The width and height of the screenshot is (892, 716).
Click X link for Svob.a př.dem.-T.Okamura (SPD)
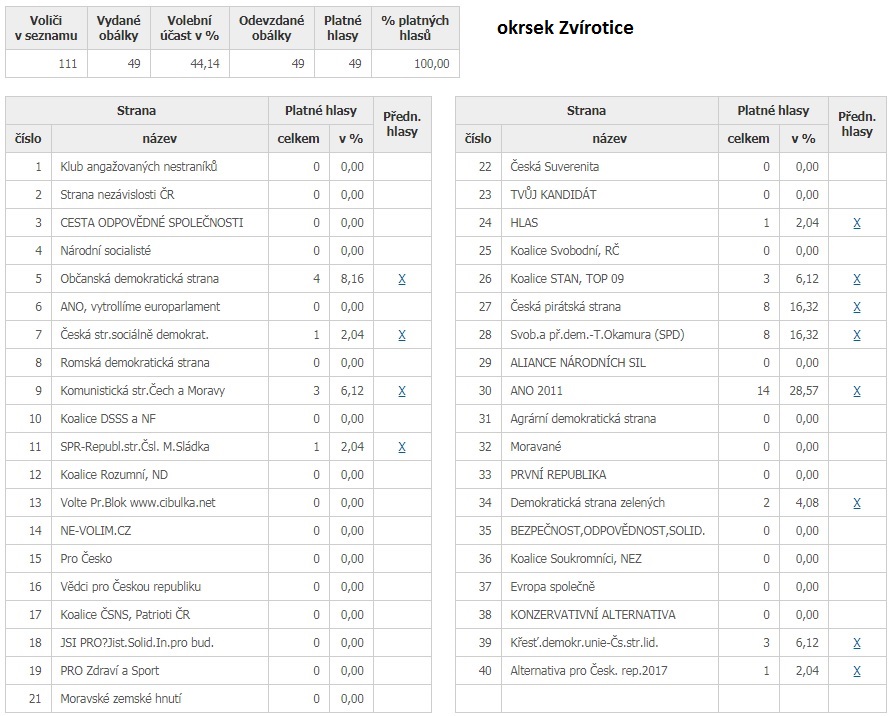(x=857, y=335)
